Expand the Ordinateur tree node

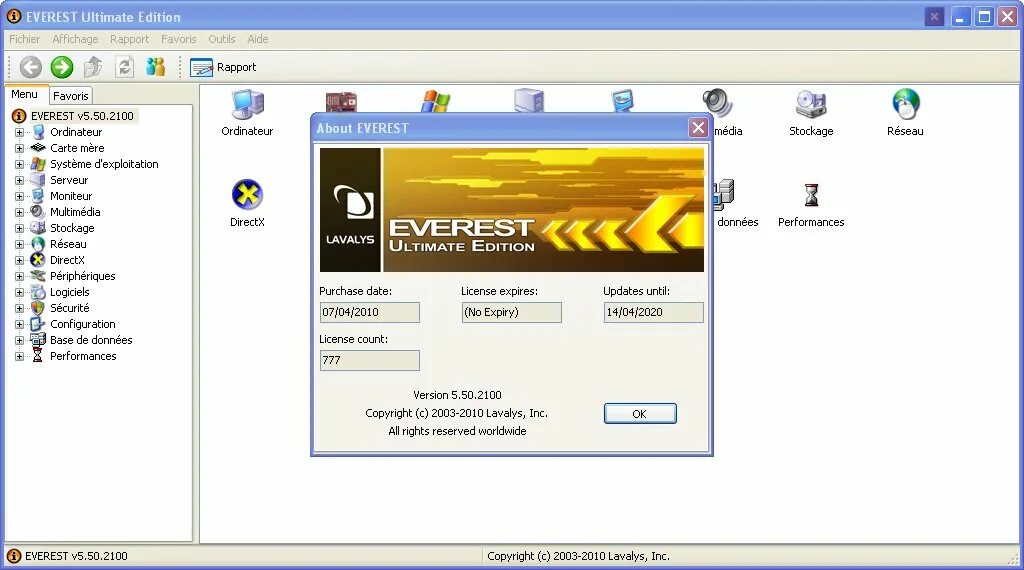pyautogui.click(x=20, y=132)
